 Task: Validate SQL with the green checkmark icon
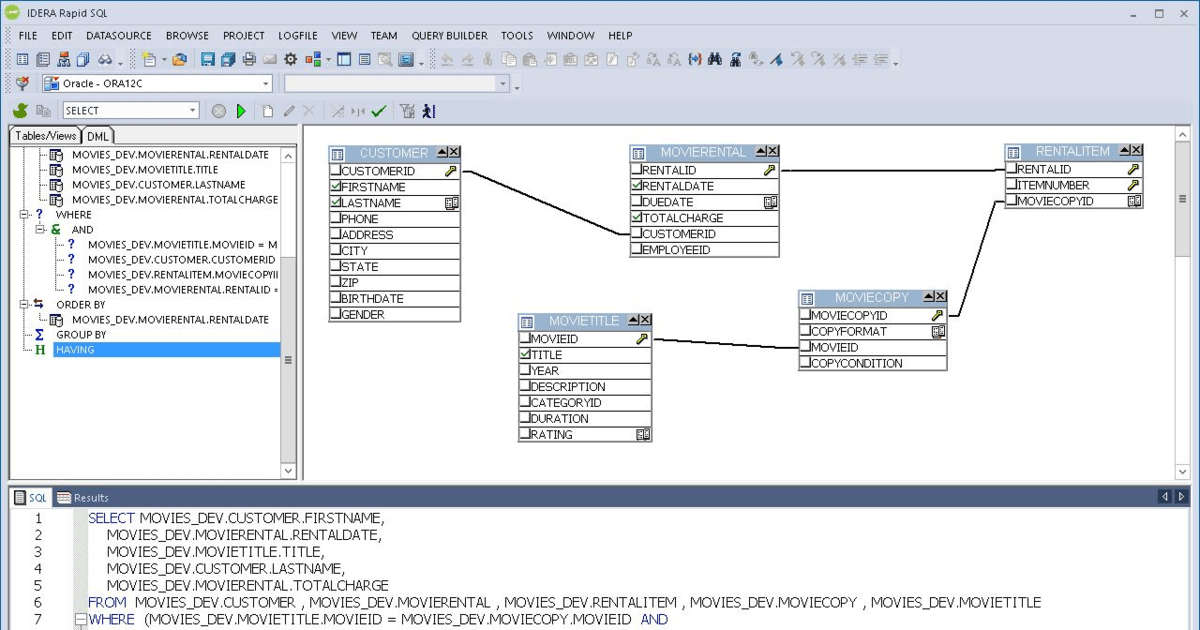click(x=379, y=110)
